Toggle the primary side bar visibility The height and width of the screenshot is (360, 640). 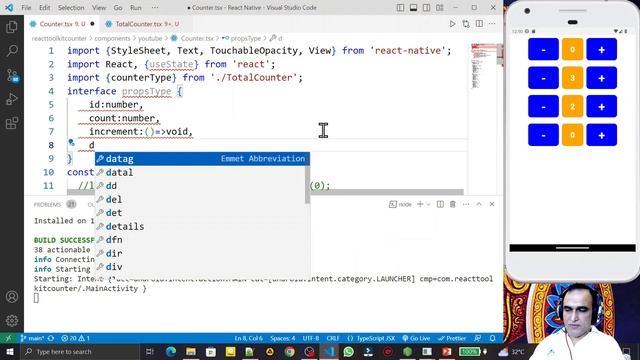point(400,8)
